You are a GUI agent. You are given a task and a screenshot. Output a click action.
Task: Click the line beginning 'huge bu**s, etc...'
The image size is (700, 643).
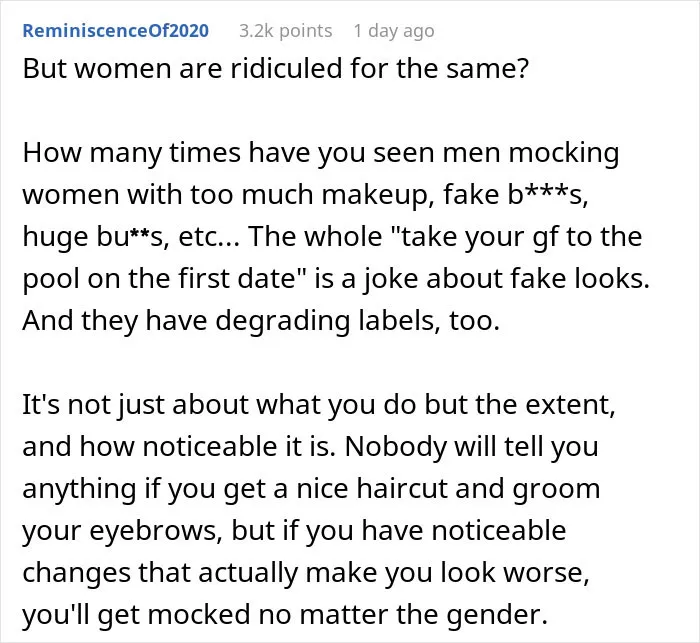pyautogui.click(x=332, y=237)
